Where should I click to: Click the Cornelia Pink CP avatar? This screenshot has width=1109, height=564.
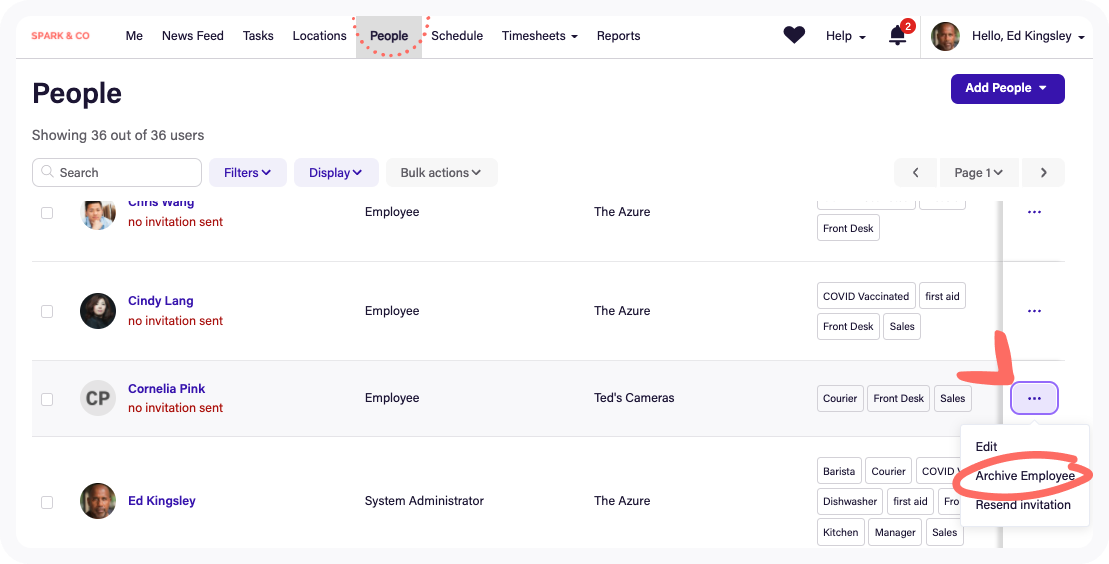tap(98, 398)
